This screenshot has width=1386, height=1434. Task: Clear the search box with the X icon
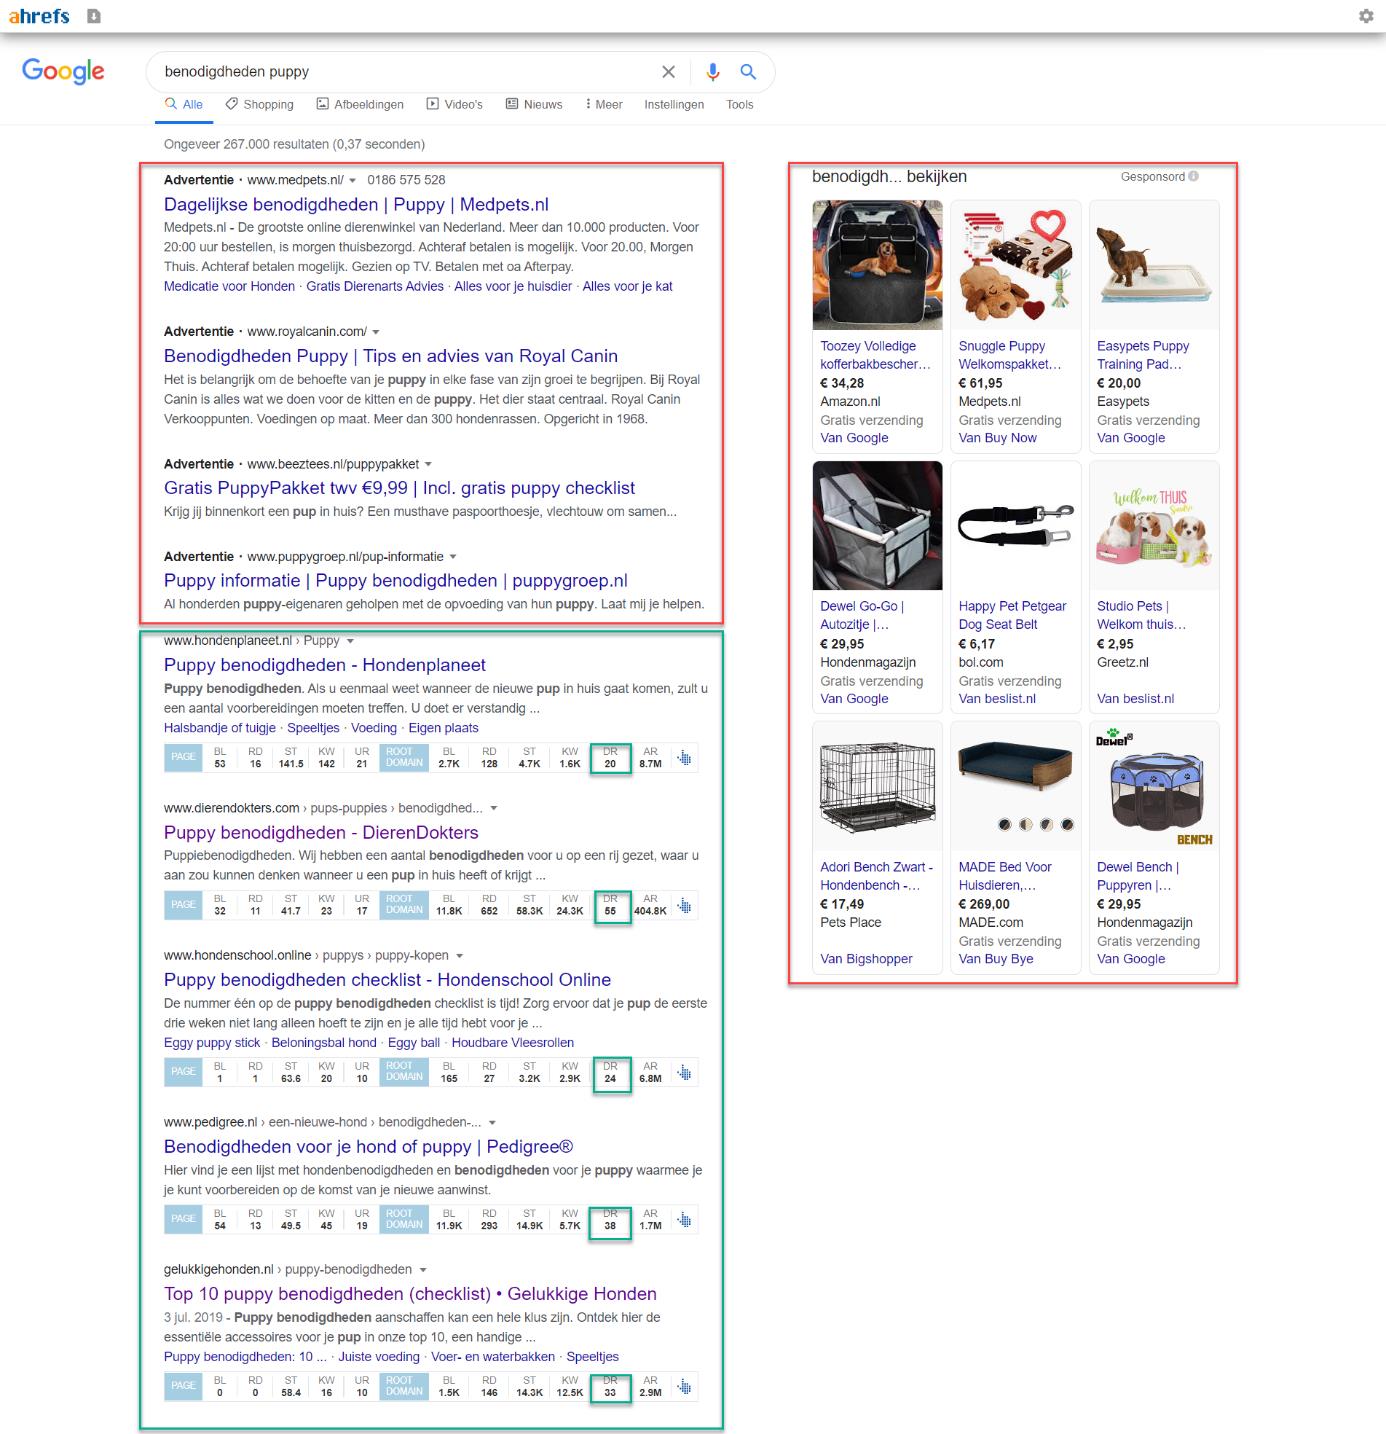(x=668, y=72)
